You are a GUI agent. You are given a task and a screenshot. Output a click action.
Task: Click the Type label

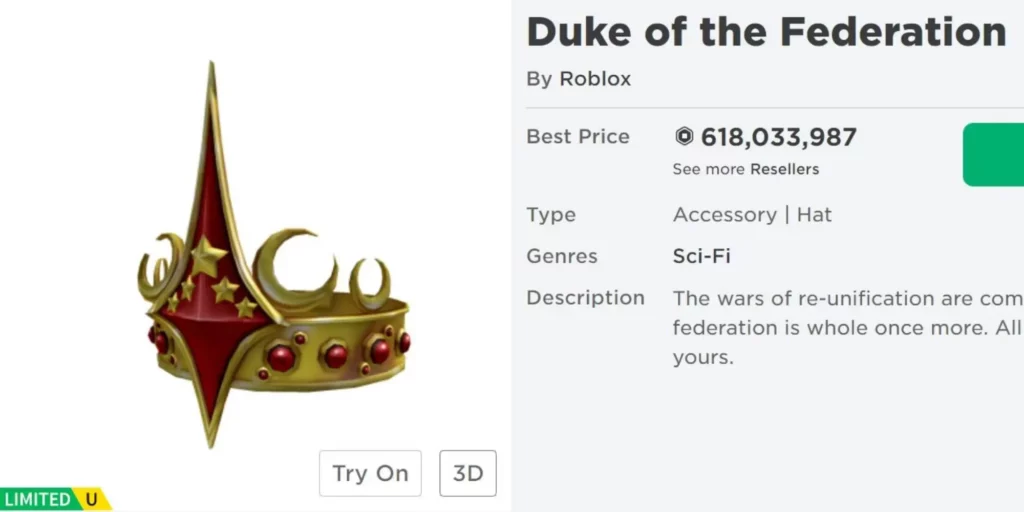[x=551, y=214]
